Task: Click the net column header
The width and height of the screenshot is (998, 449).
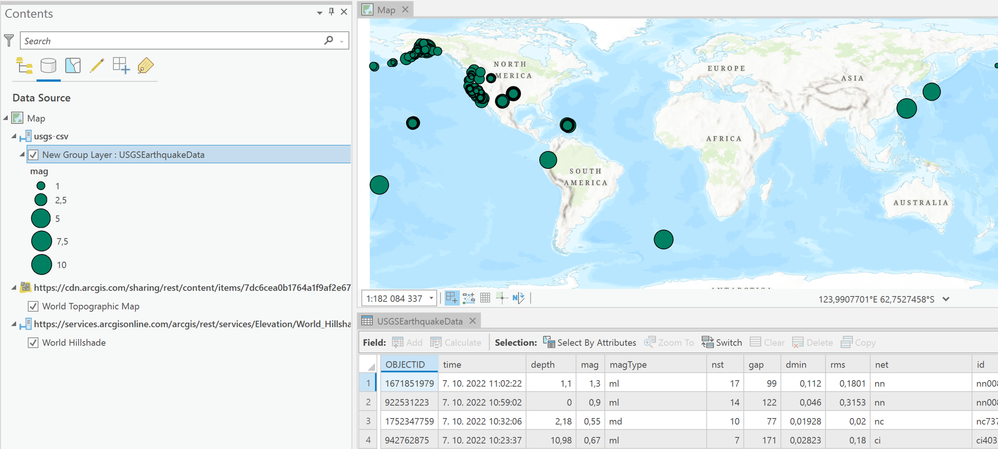Action: click(920, 365)
